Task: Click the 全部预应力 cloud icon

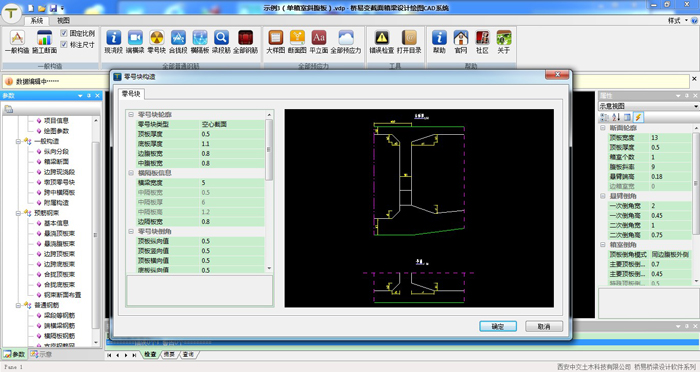Action: [346, 38]
